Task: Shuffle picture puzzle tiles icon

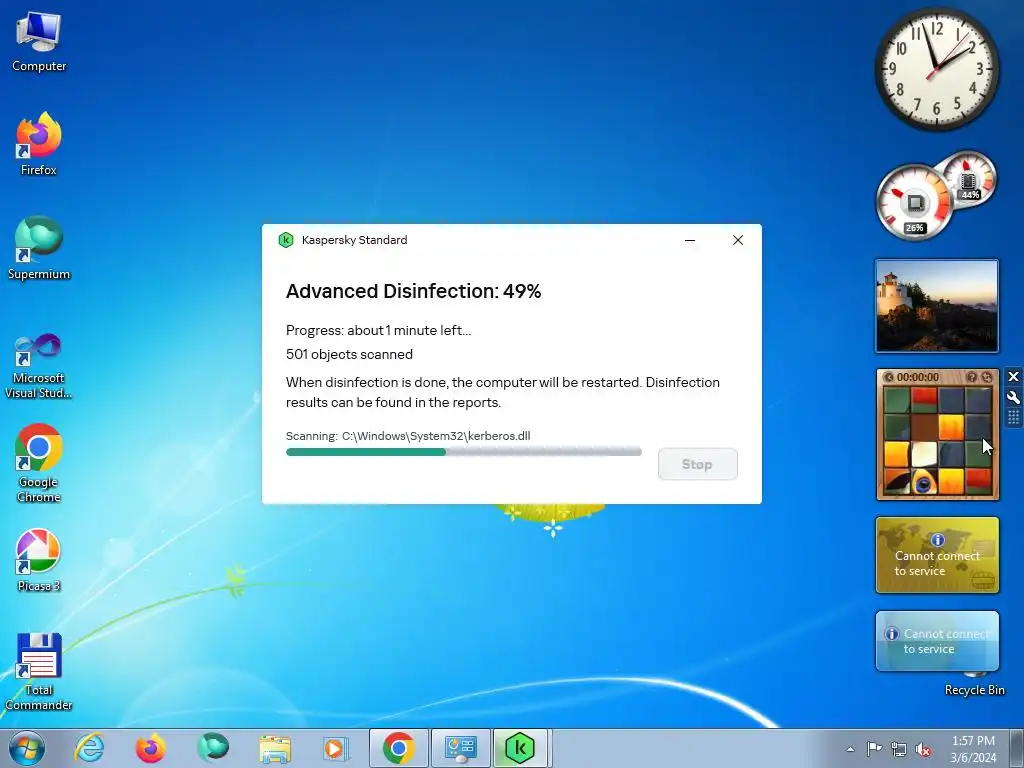Action: 987,377
